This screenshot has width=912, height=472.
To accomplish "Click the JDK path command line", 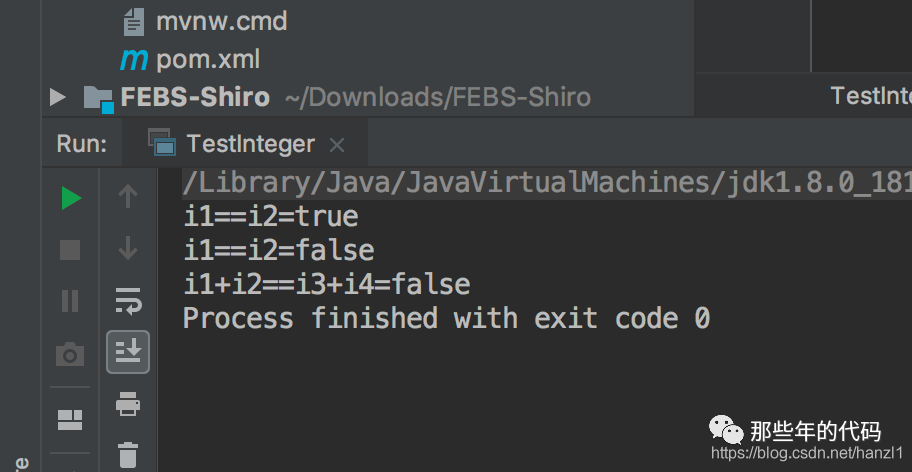I will tap(547, 184).
